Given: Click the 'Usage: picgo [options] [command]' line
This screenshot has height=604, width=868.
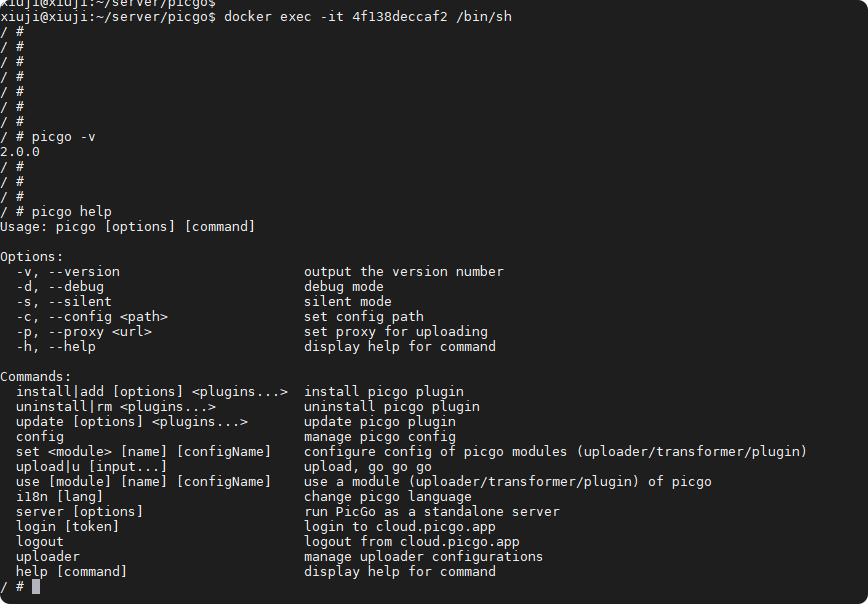Looking at the screenshot, I should (127, 226).
